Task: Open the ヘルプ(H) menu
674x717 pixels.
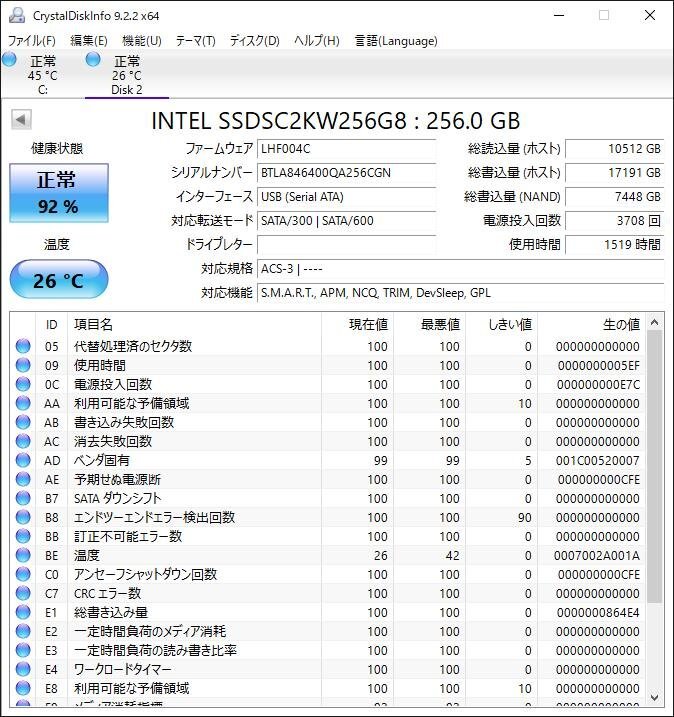Action: (316, 41)
